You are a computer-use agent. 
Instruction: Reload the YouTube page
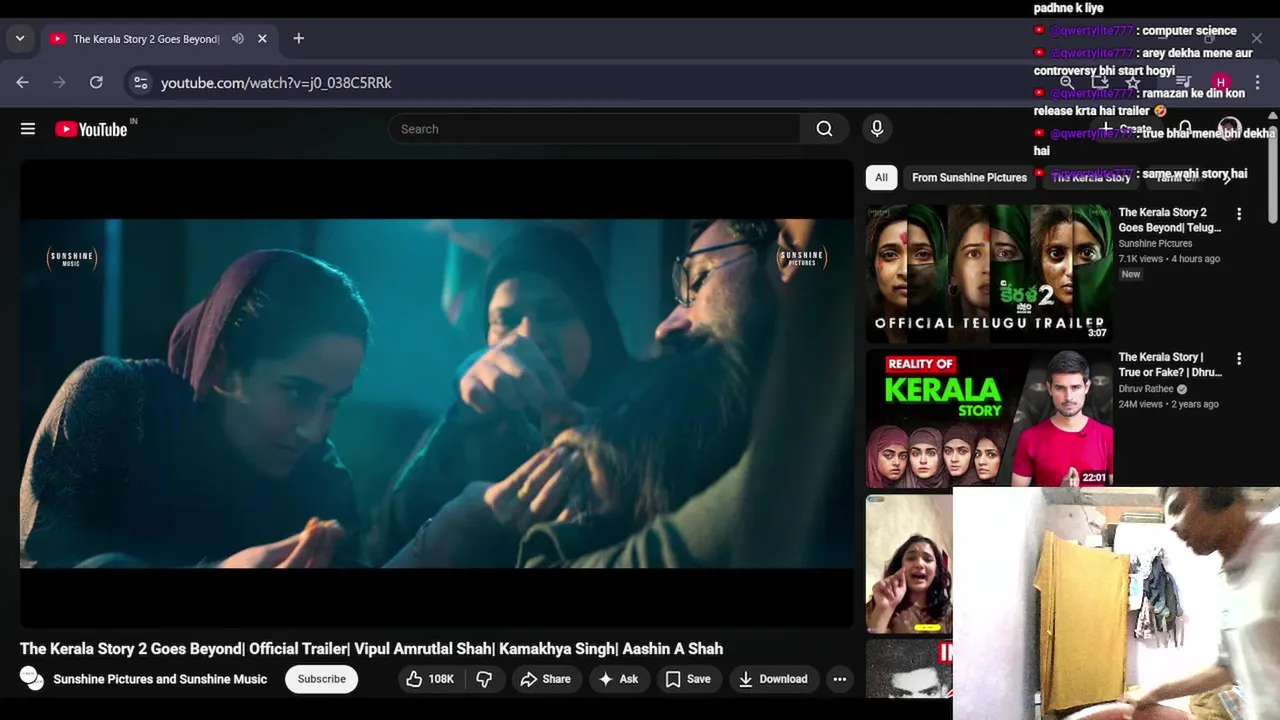coord(96,83)
